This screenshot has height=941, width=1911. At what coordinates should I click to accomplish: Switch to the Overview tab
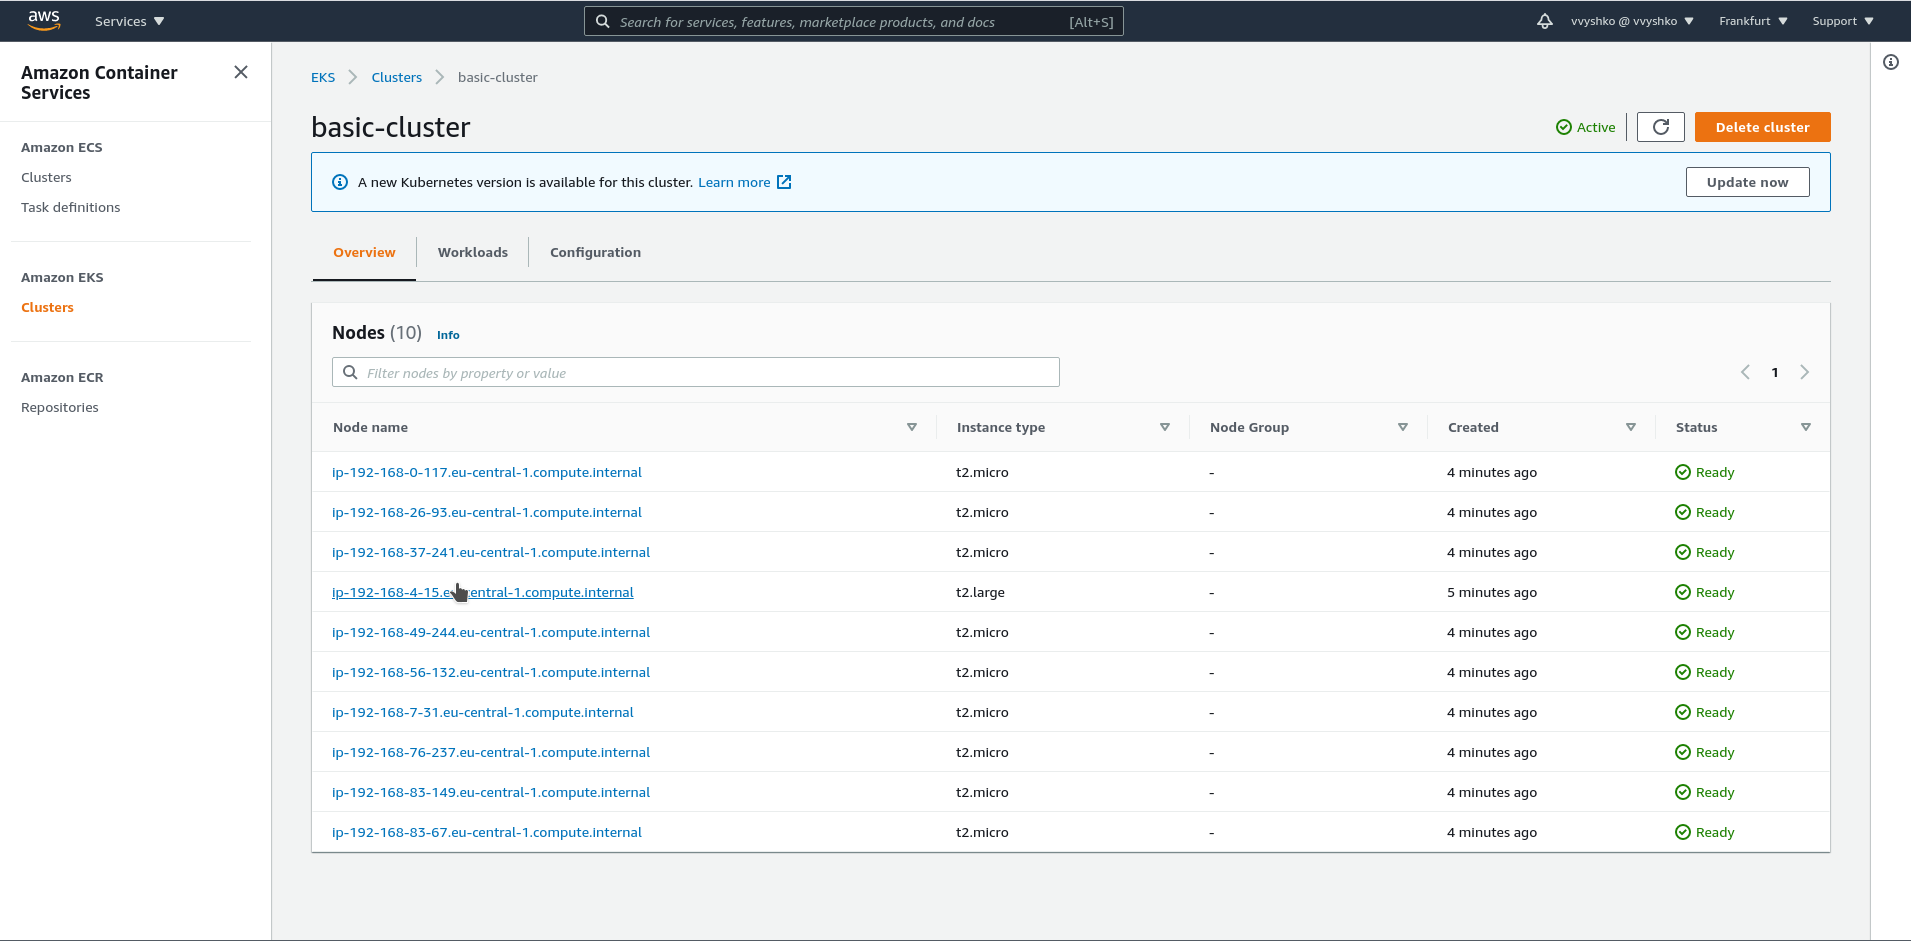pyautogui.click(x=364, y=252)
